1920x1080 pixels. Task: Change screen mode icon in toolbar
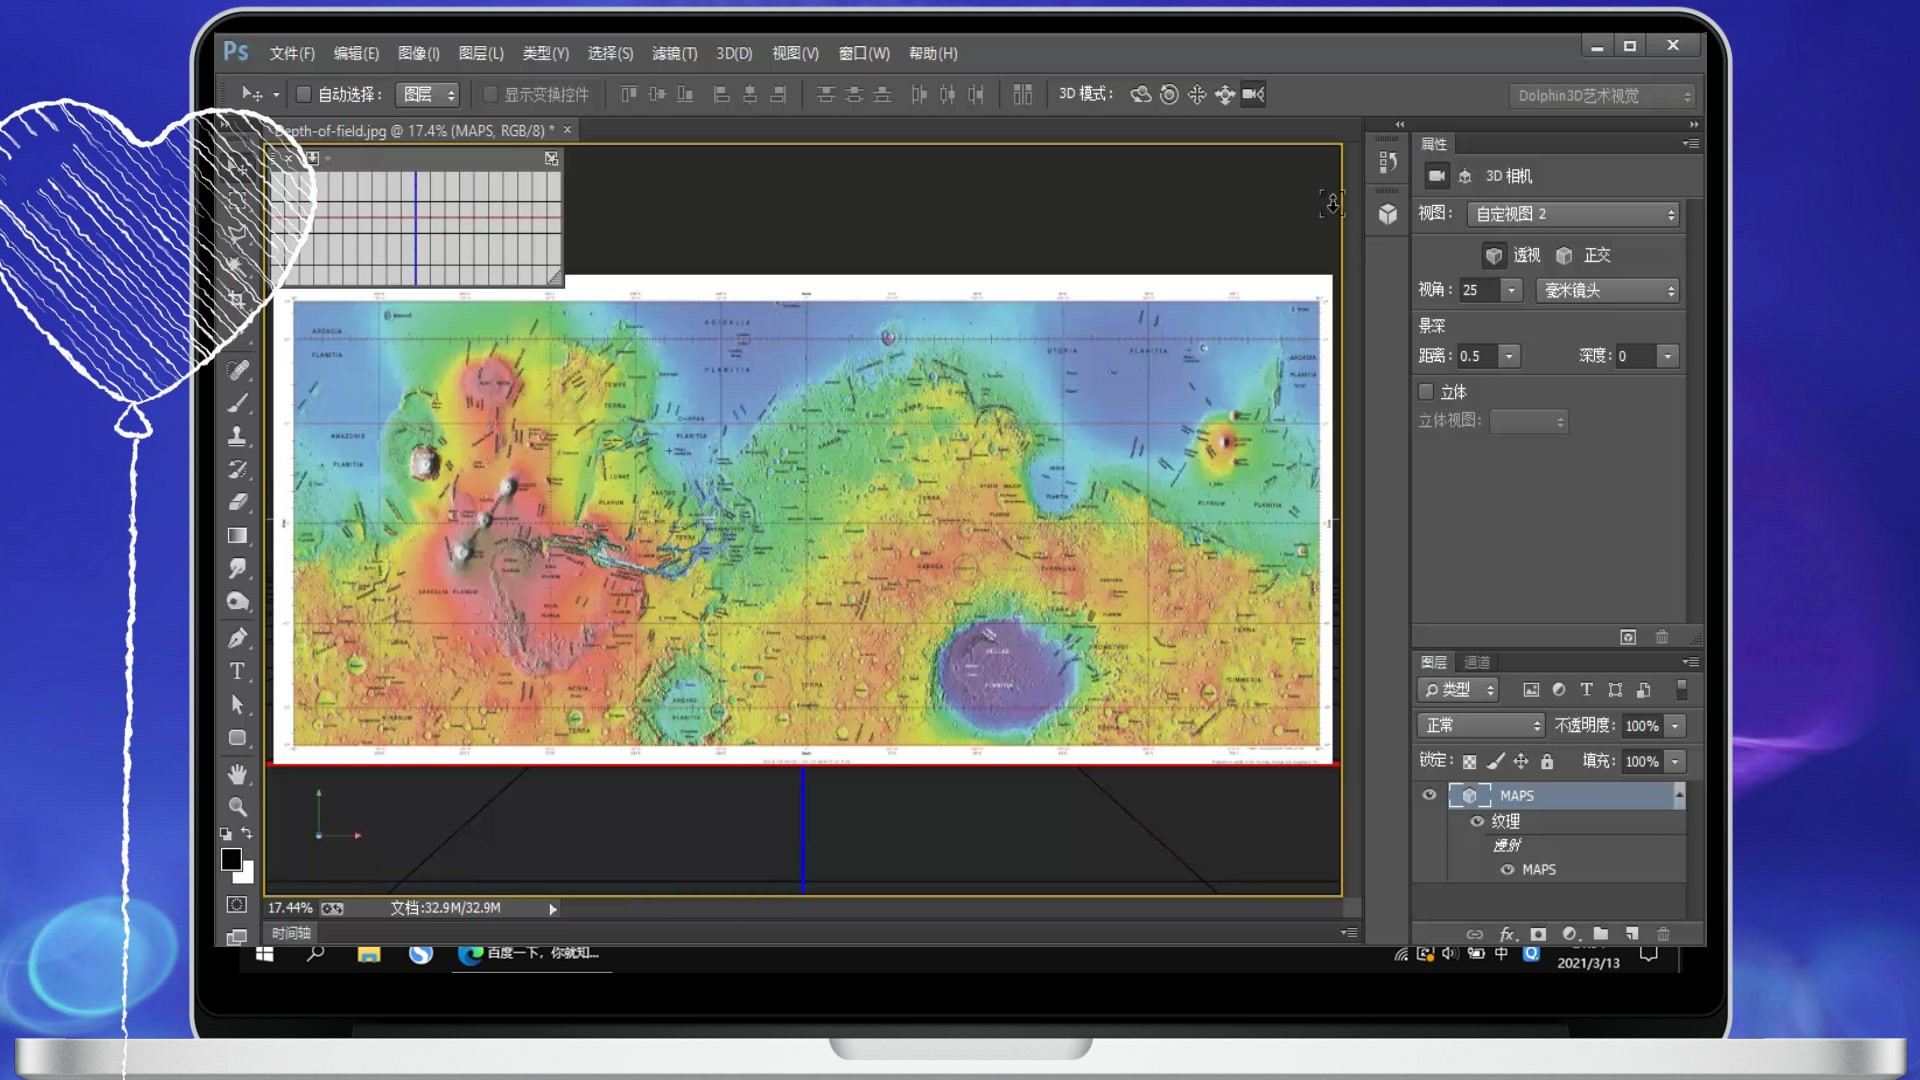coord(237,937)
